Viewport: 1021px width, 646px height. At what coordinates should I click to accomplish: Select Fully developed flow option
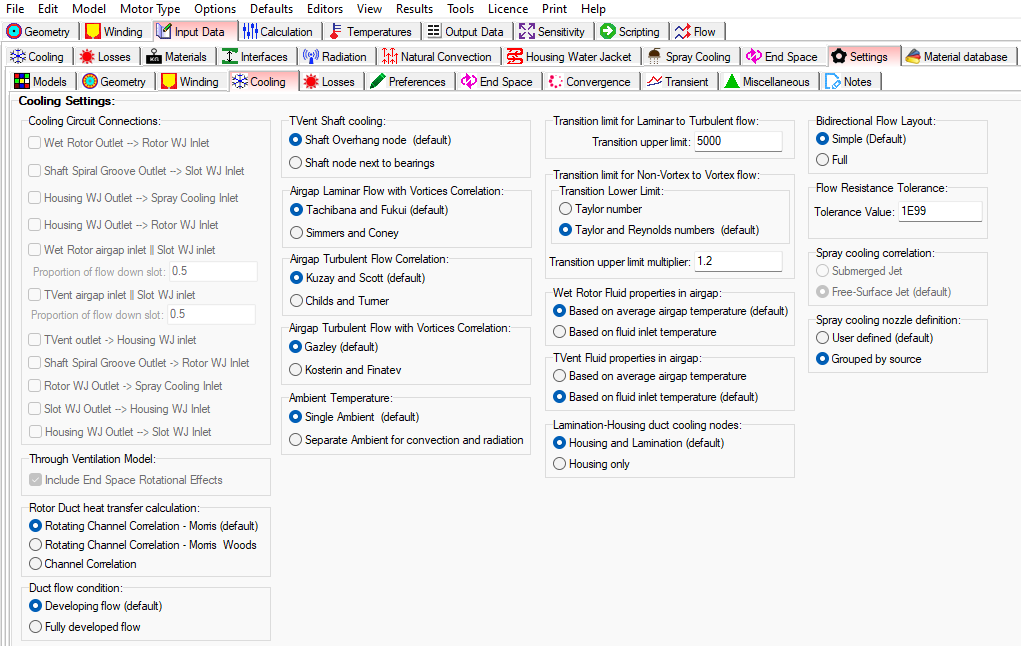36,627
